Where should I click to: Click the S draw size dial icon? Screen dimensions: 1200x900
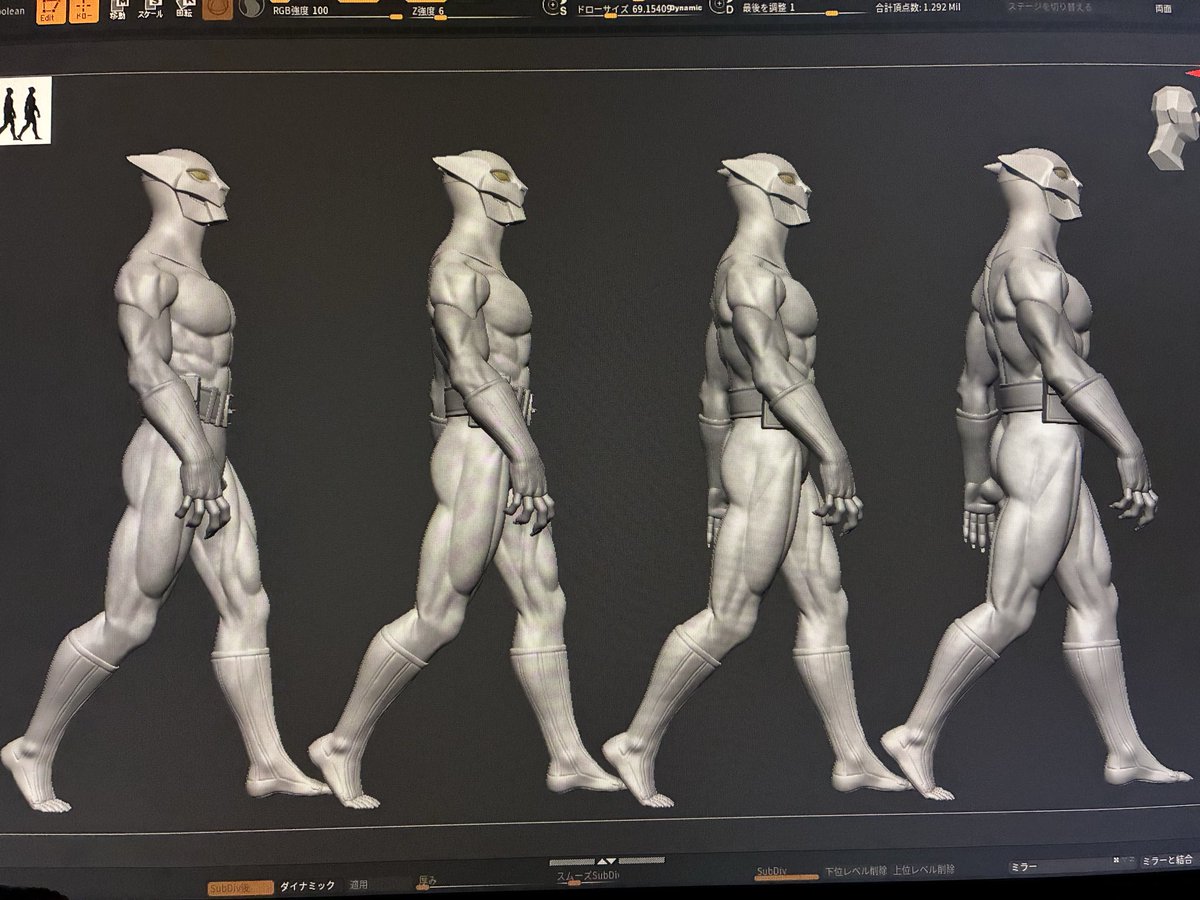(556, 8)
